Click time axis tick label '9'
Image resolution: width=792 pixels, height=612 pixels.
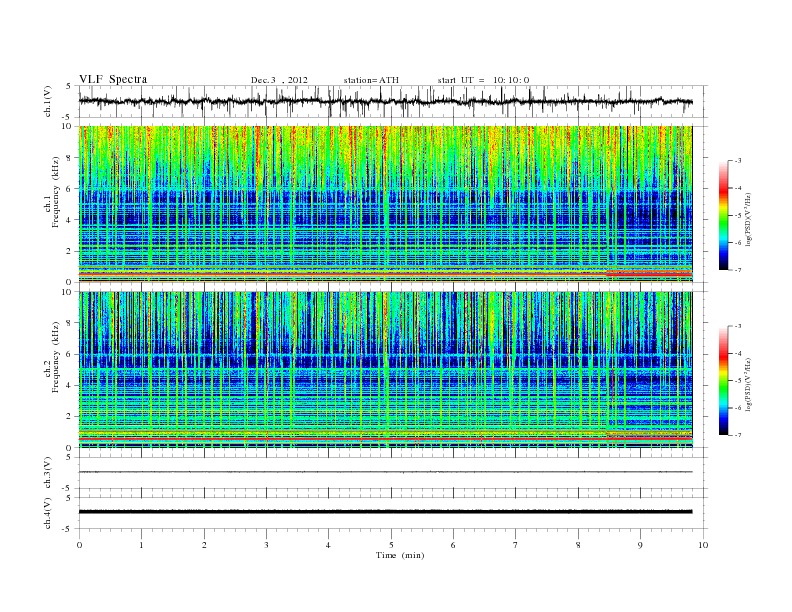pyautogui.click(x=640, y=545)
